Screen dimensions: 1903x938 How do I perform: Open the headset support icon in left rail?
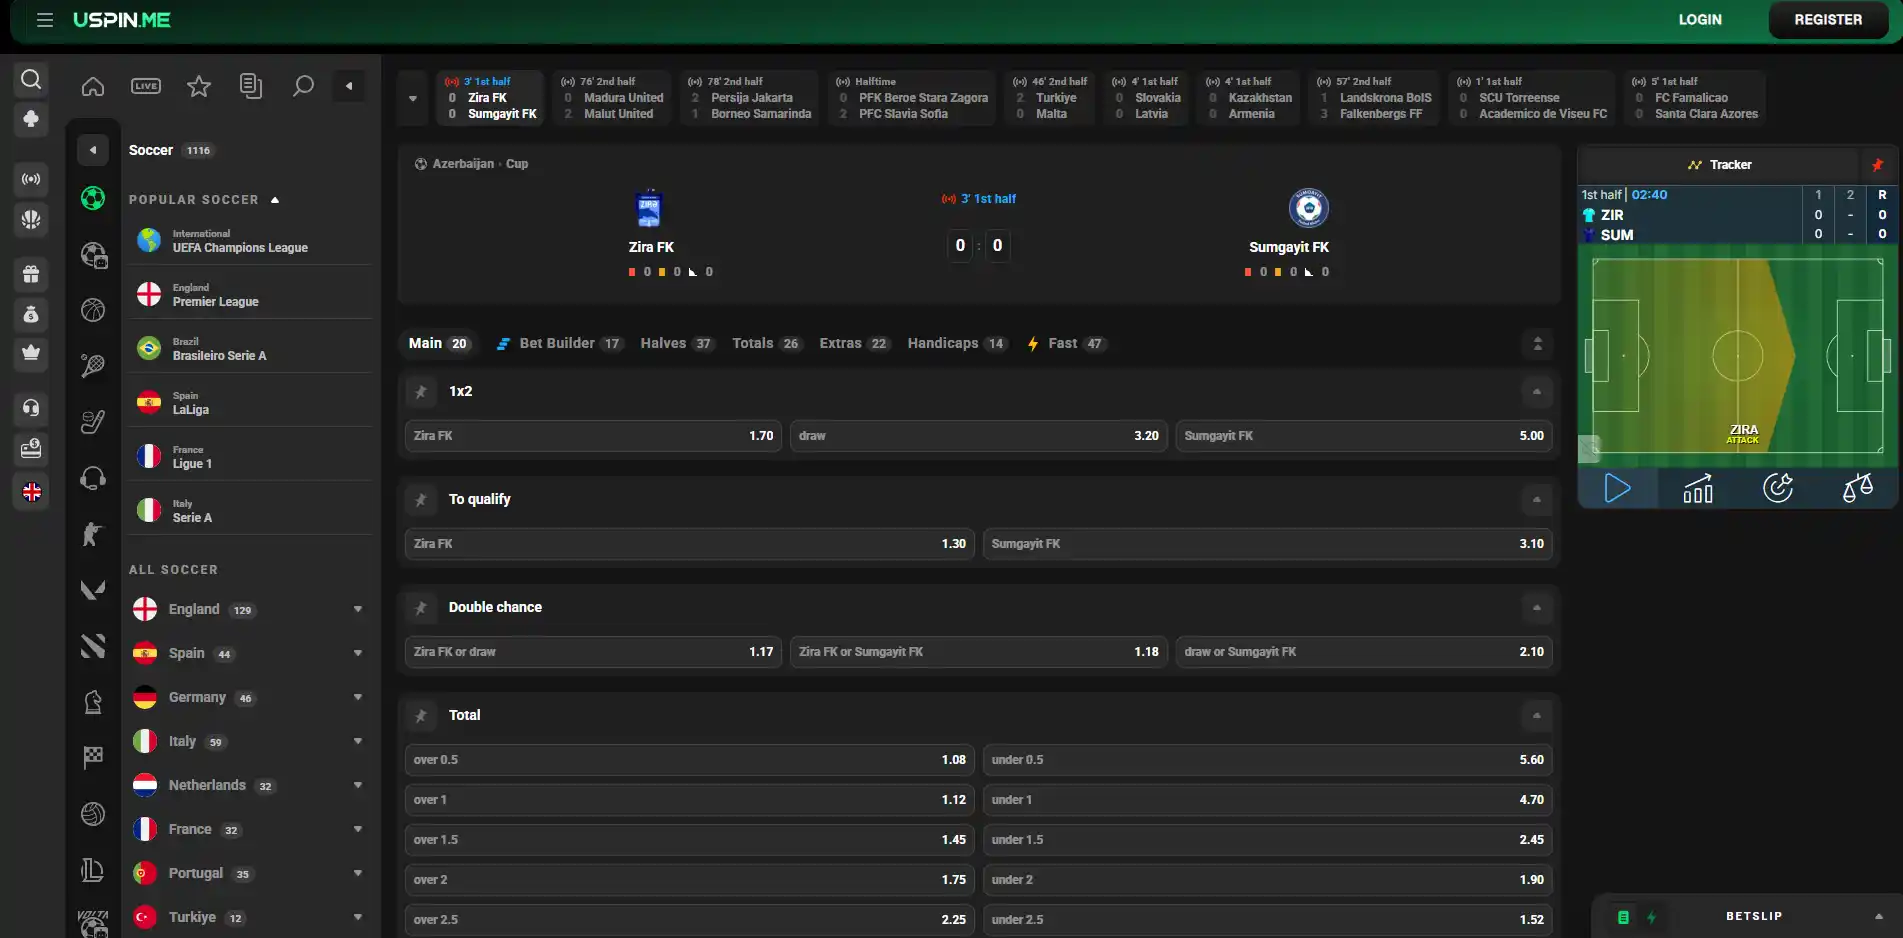[31, 407]
